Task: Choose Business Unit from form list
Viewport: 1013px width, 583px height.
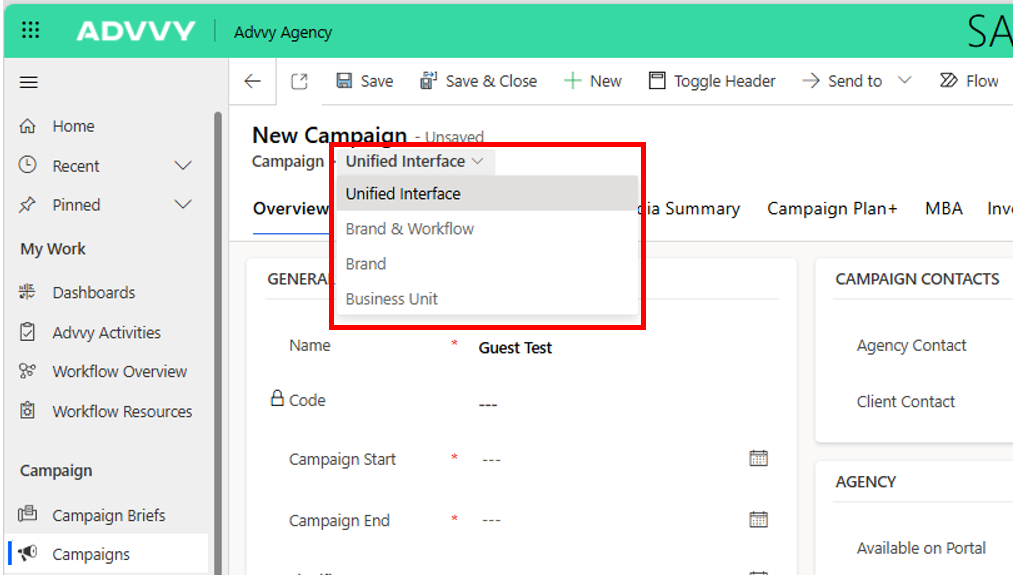Action: tap(392, 299)
